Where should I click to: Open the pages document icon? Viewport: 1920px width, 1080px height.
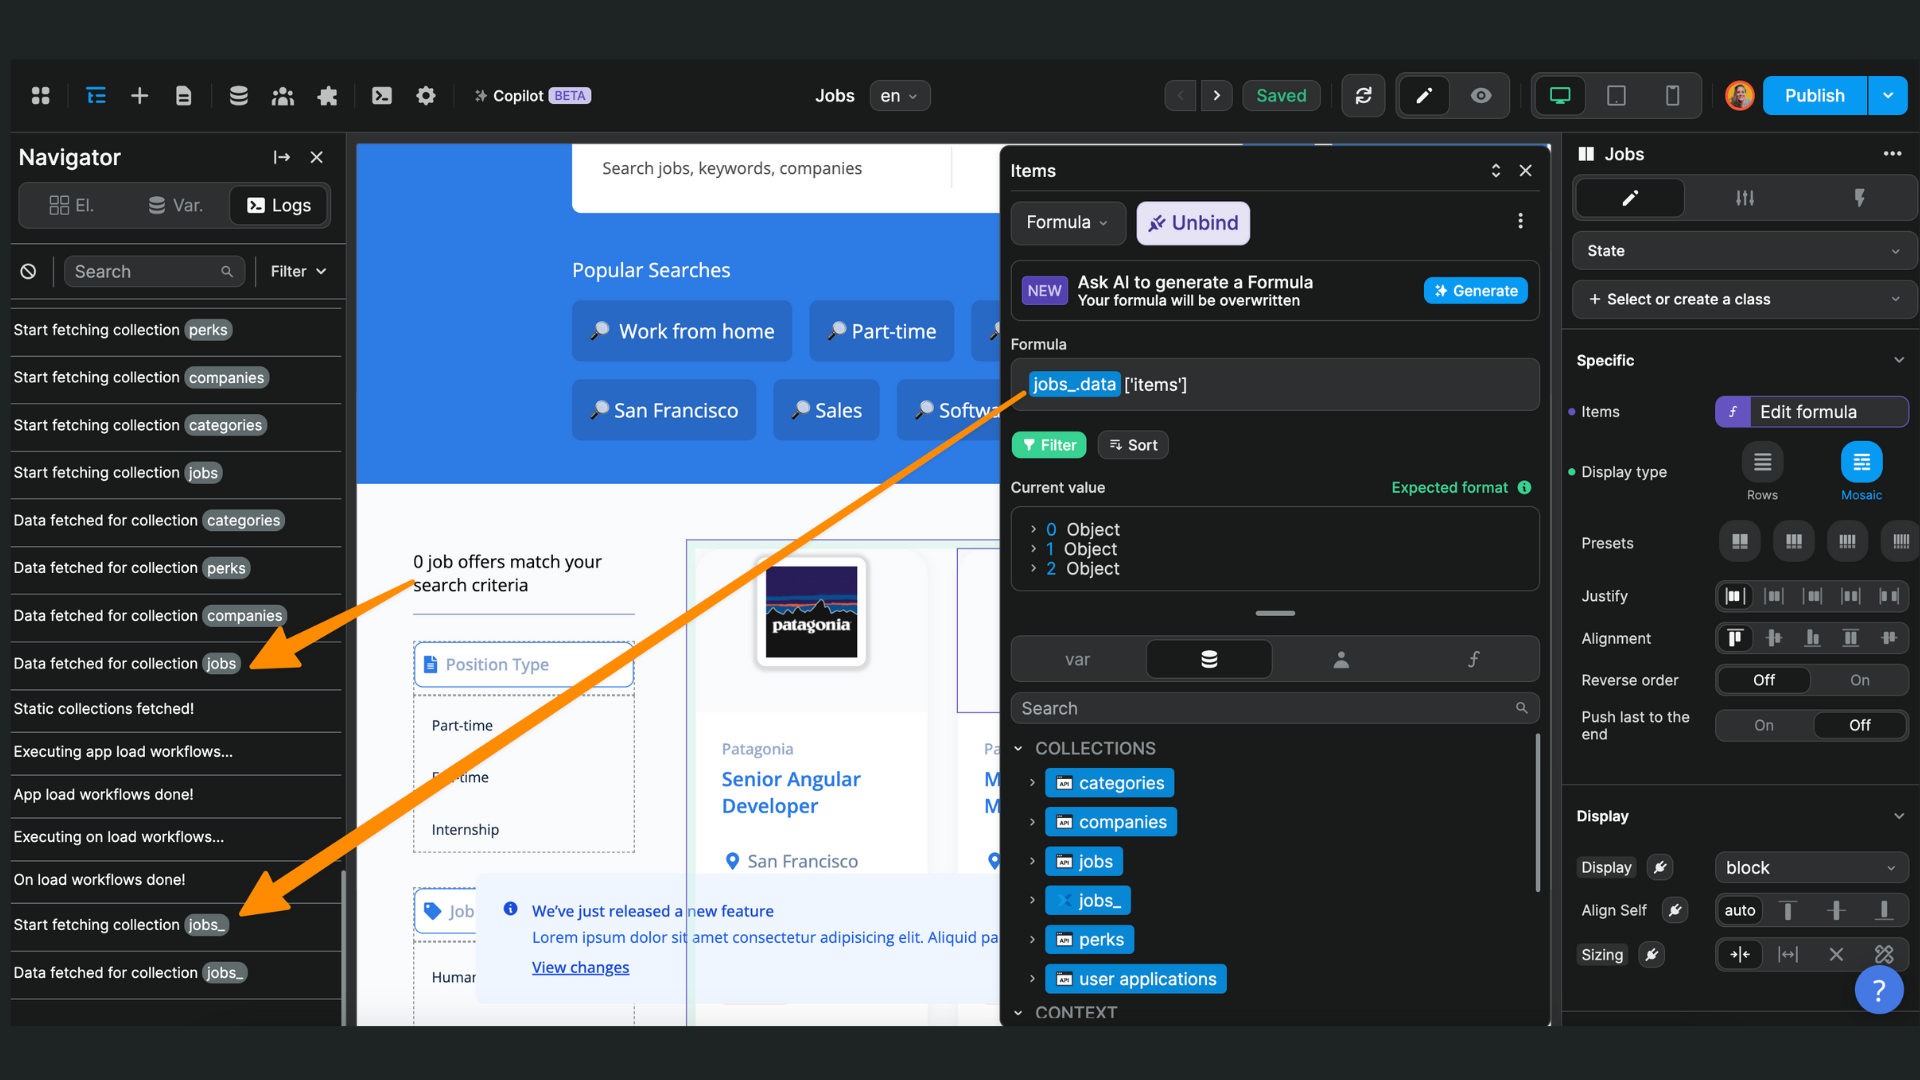pos(183,96)
